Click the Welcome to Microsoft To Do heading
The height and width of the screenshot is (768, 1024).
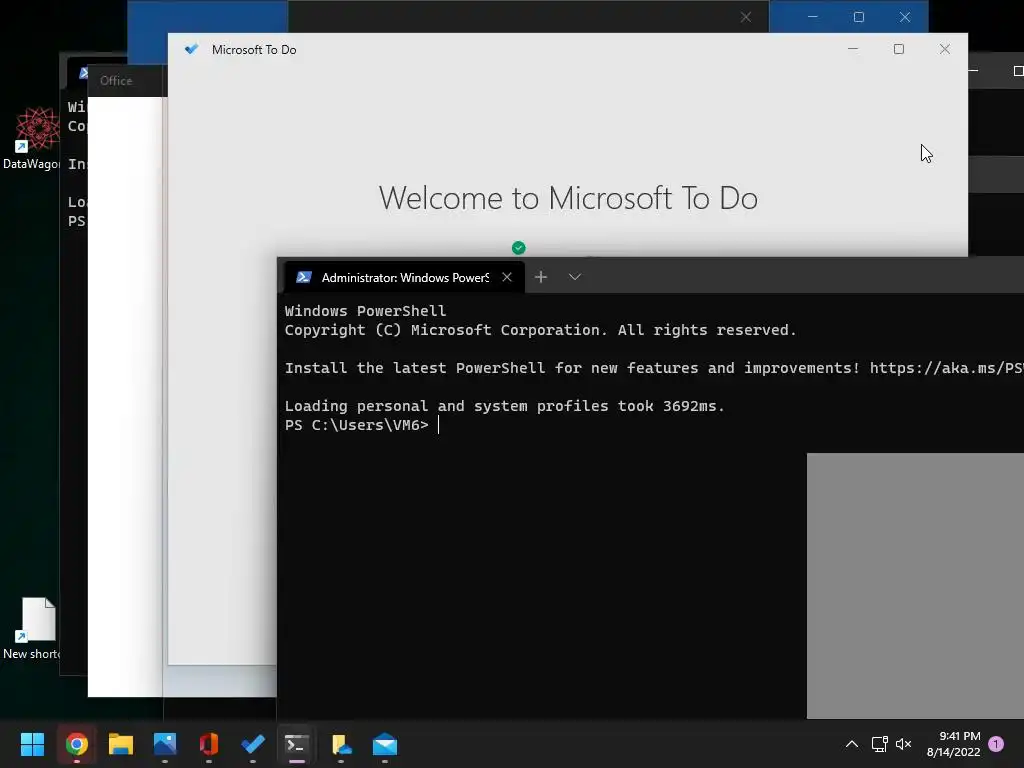[568, 198]
